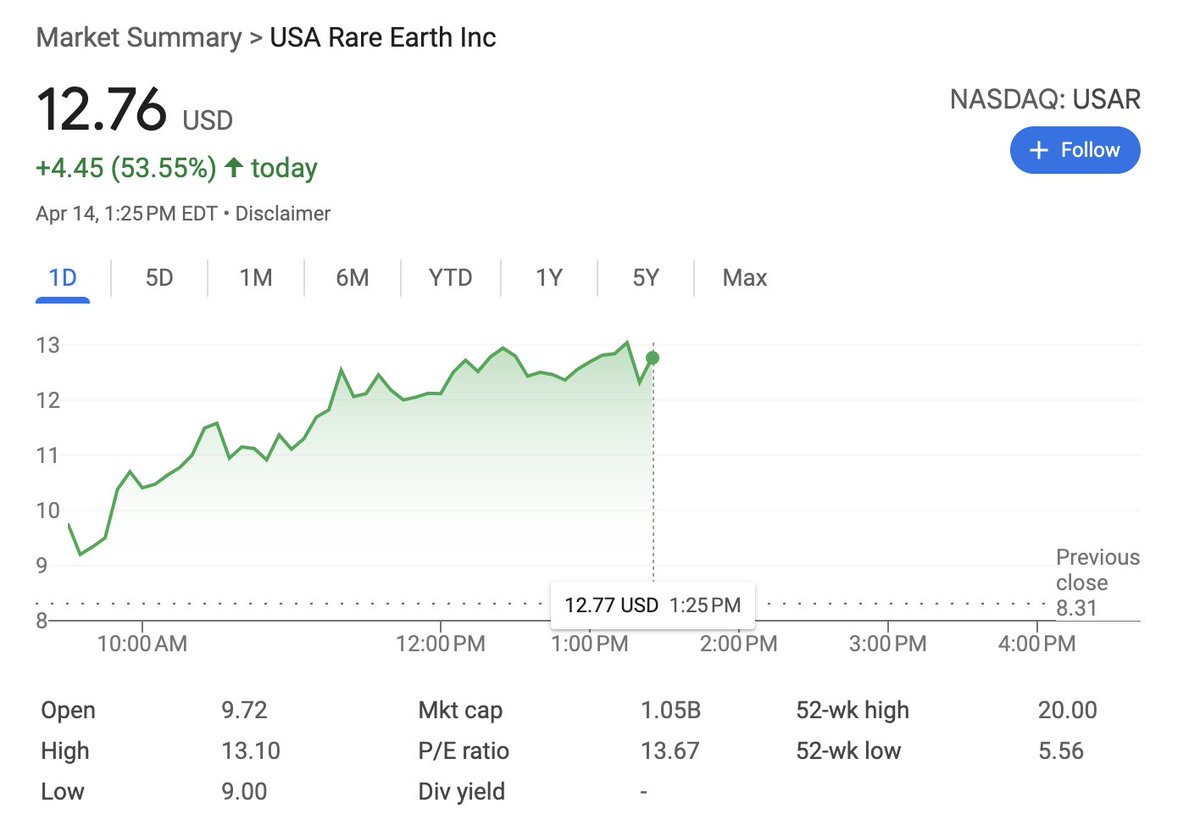The height and width of the screenshot is (831, 1200).
Task: Click the Apr 14, 1:25 PM EDT timestamp
Action: tap(126, 213)
